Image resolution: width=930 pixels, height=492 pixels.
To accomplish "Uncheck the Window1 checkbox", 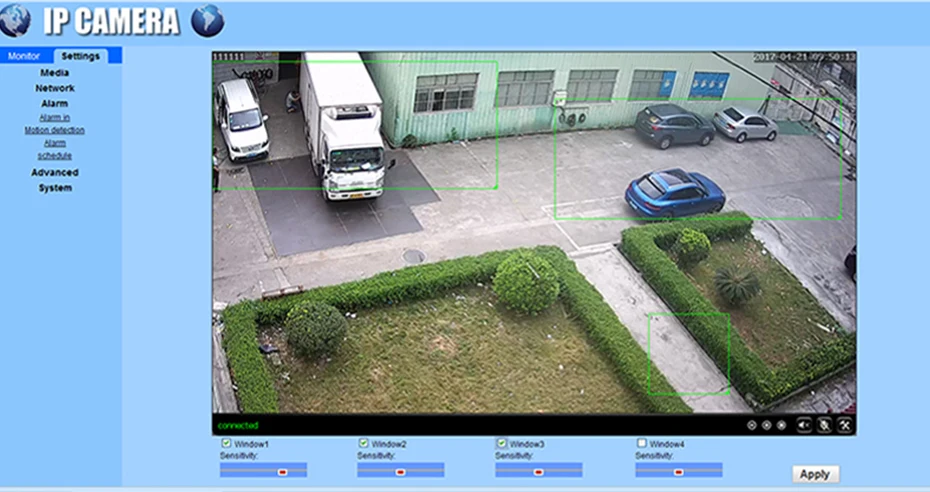I will point(226,443).
